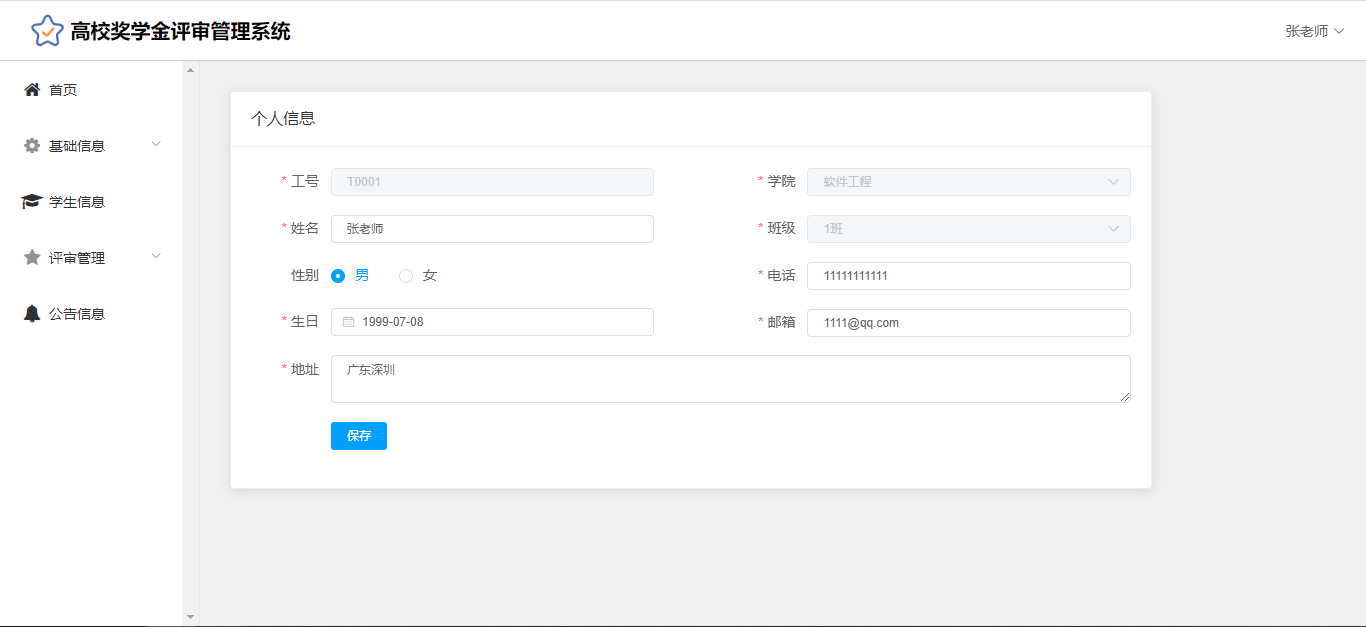Click the 个人信息 card heading
Image resolution: width=1366 pixels, height=627 pixels.
283,118
